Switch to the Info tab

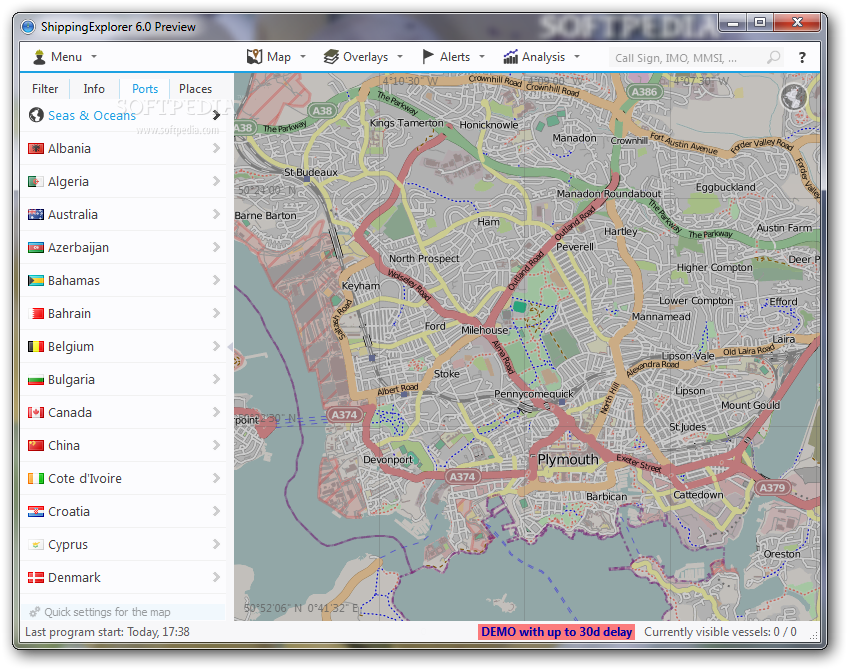(x=94, y=89)
